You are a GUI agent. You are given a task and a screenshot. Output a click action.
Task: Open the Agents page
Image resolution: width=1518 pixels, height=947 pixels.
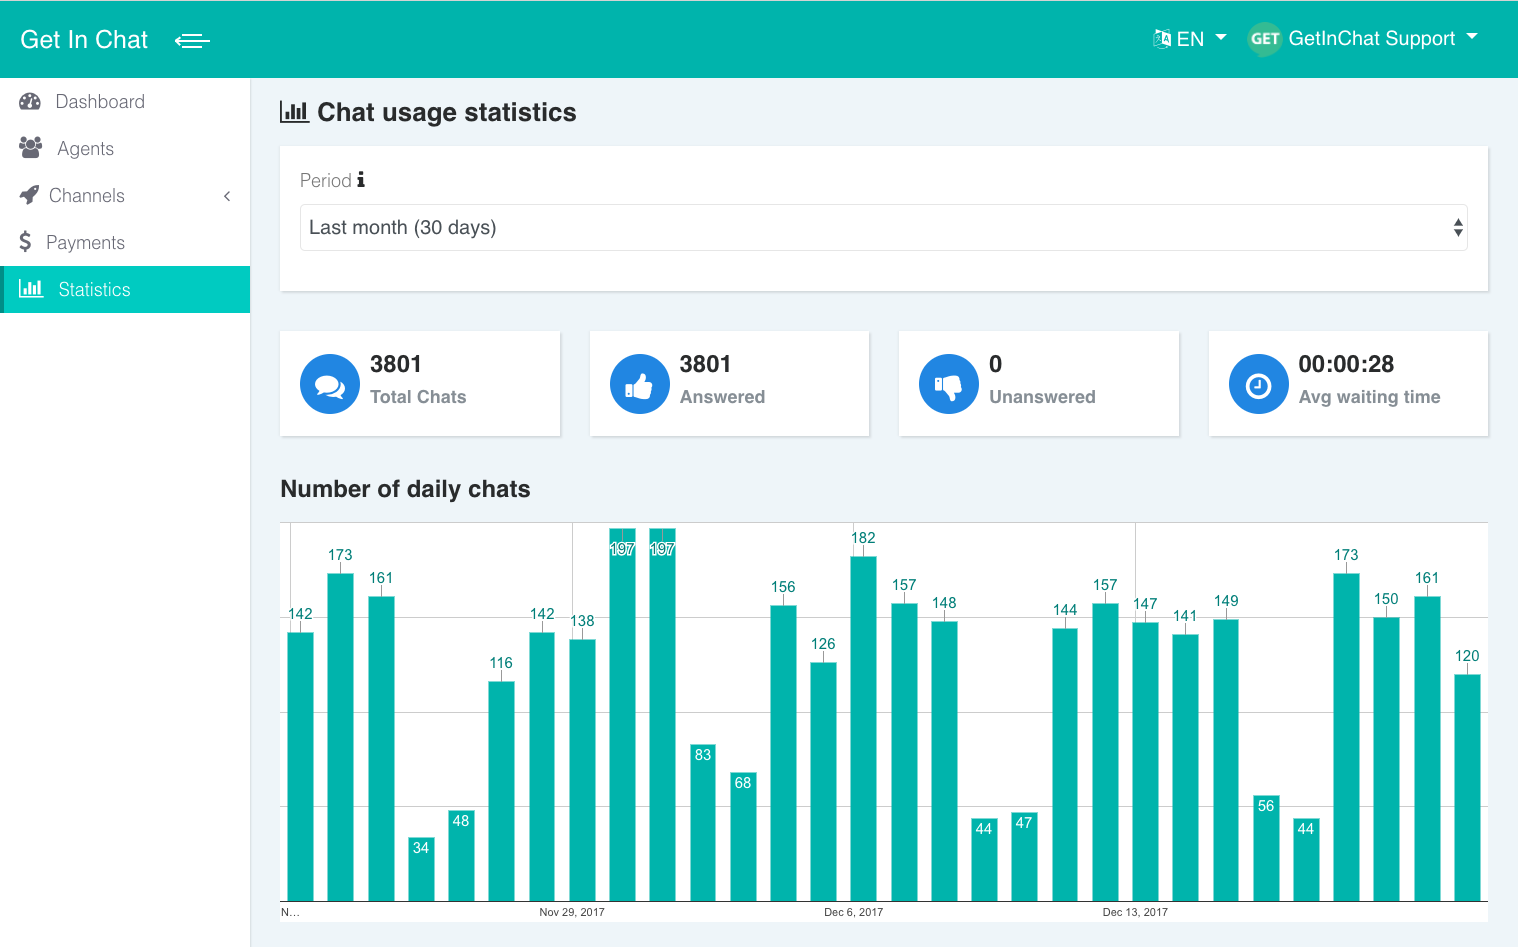(125, 148)
